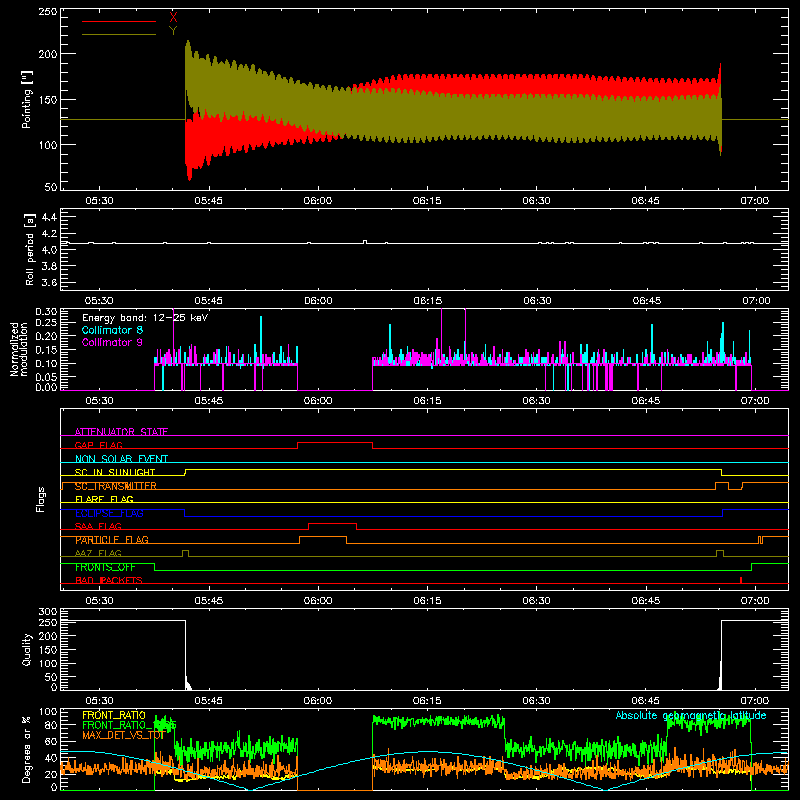Click the raised SAA_FLAG segment
The width and height of the screenshot is (800, 800).
pyautogui.click(x=333, y=524)
